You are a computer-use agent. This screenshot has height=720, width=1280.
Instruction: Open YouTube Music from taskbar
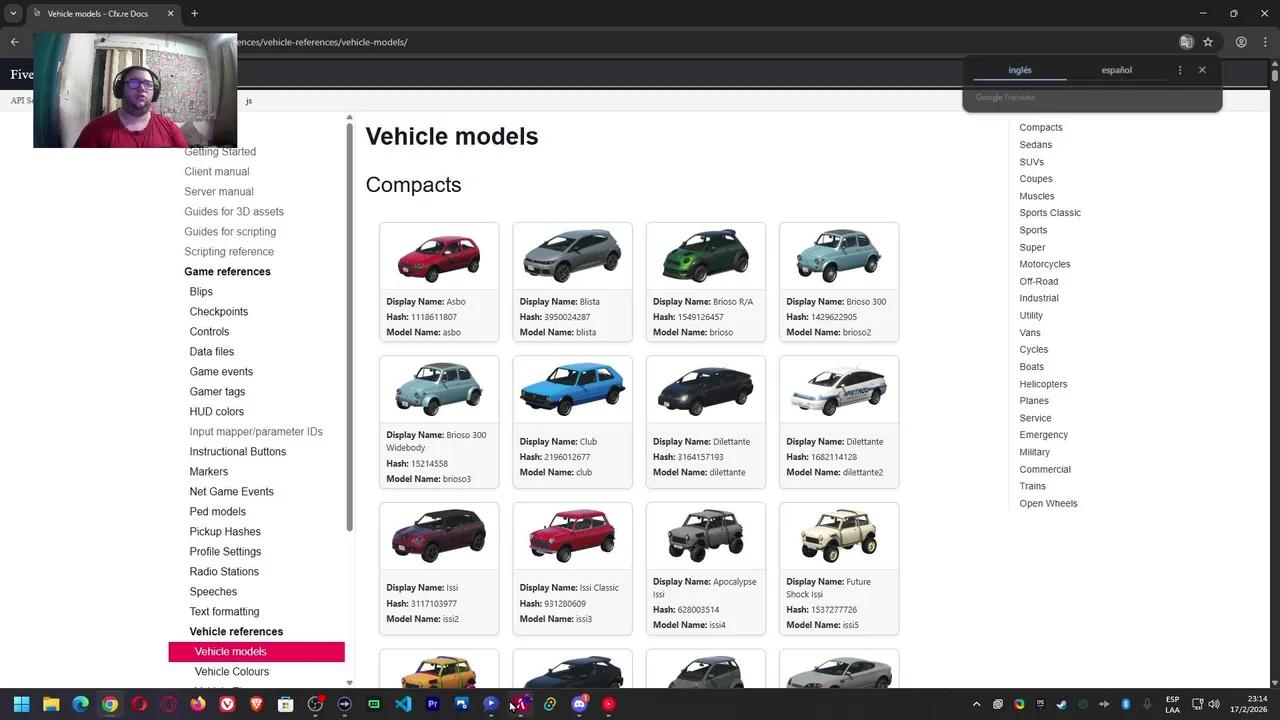(x=608, y=704)
